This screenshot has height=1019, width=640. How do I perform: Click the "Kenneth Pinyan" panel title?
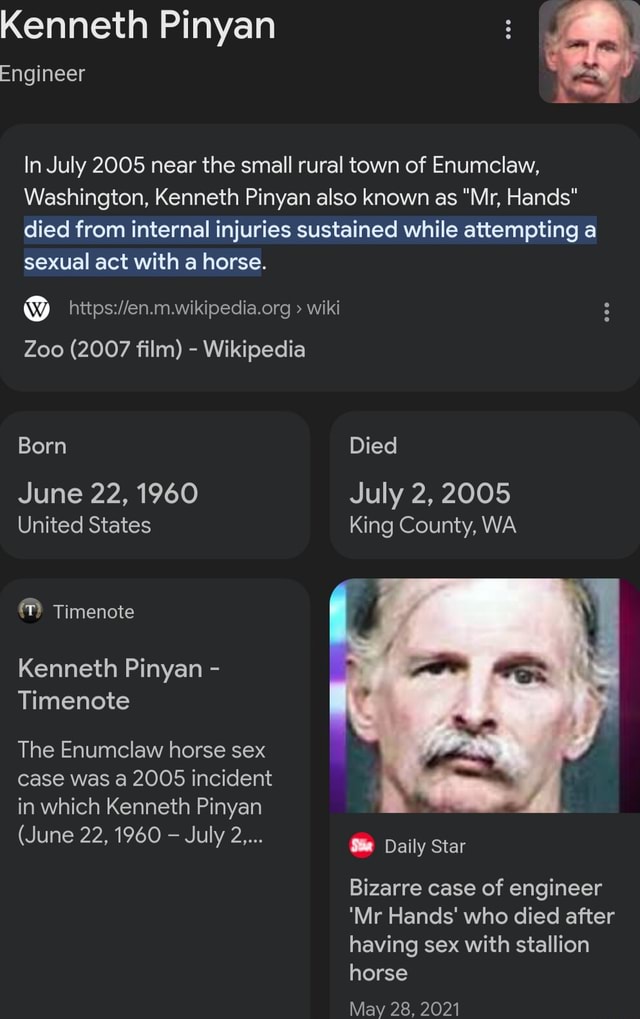coord(138,25)
